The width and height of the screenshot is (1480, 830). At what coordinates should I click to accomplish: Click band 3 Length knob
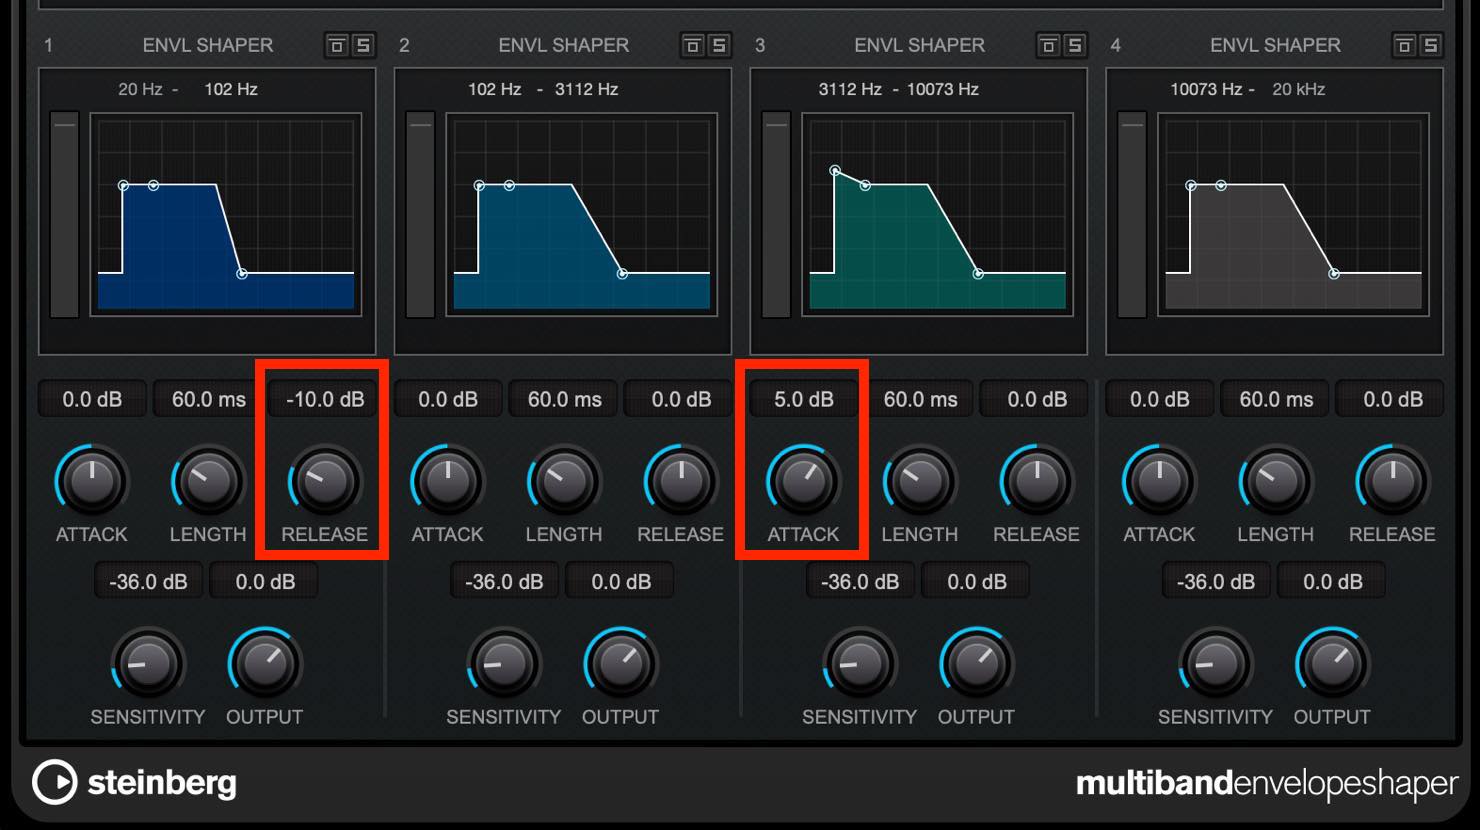[x=920, y=481]
